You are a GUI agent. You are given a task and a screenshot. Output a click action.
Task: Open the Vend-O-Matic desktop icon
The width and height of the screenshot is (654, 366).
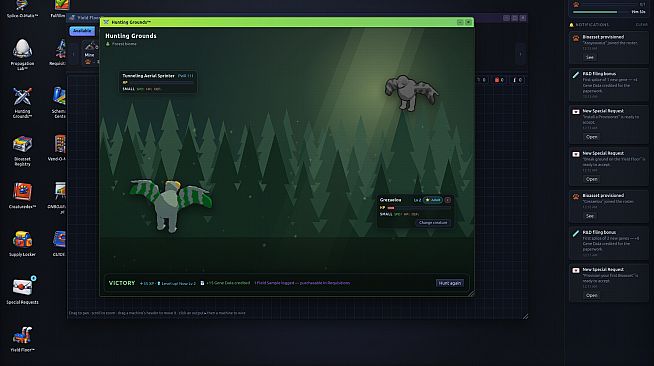60,144
